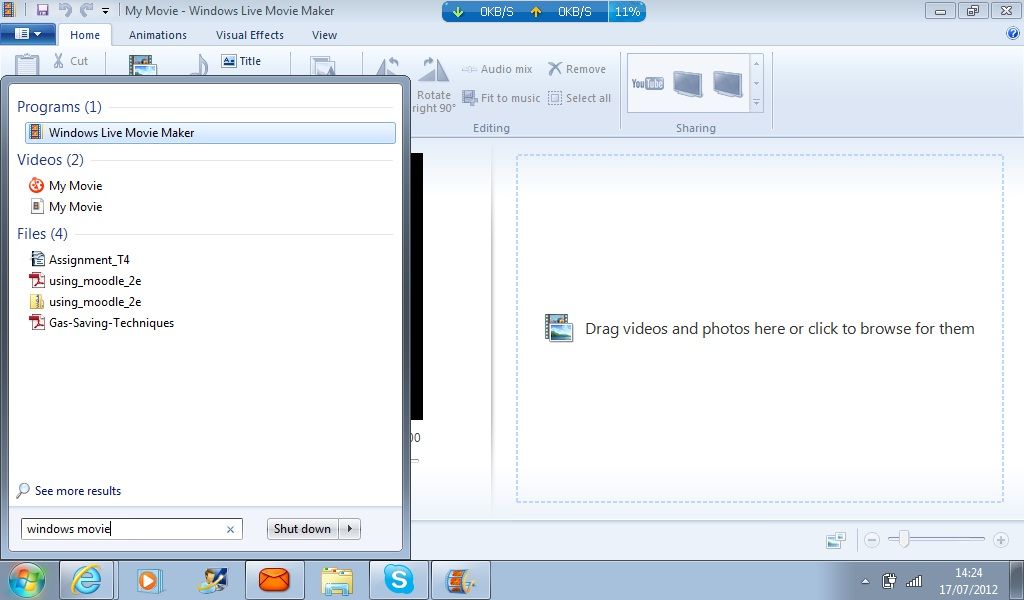Screen dimensions: 1024x600
Task: Click the power plug tray icon
Action: pos(889,580)
